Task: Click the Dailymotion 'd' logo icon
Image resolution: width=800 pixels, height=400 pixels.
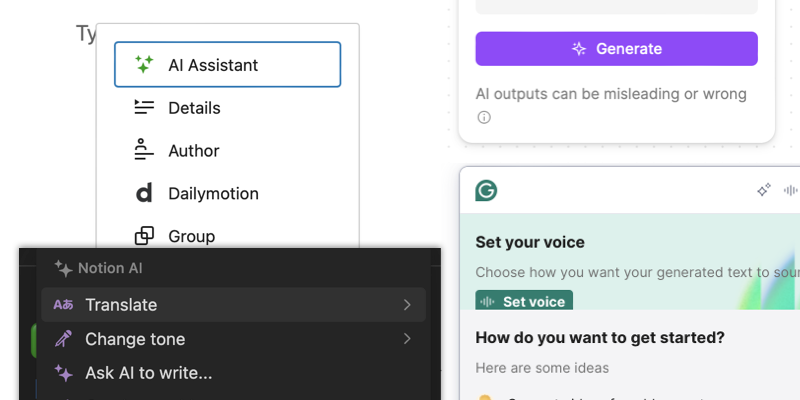Action: 144,193
